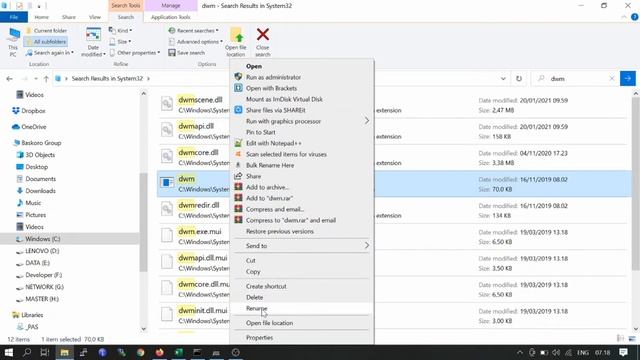Choose Pin to Start
Viewport: 640px width, 360px height.
302,132
